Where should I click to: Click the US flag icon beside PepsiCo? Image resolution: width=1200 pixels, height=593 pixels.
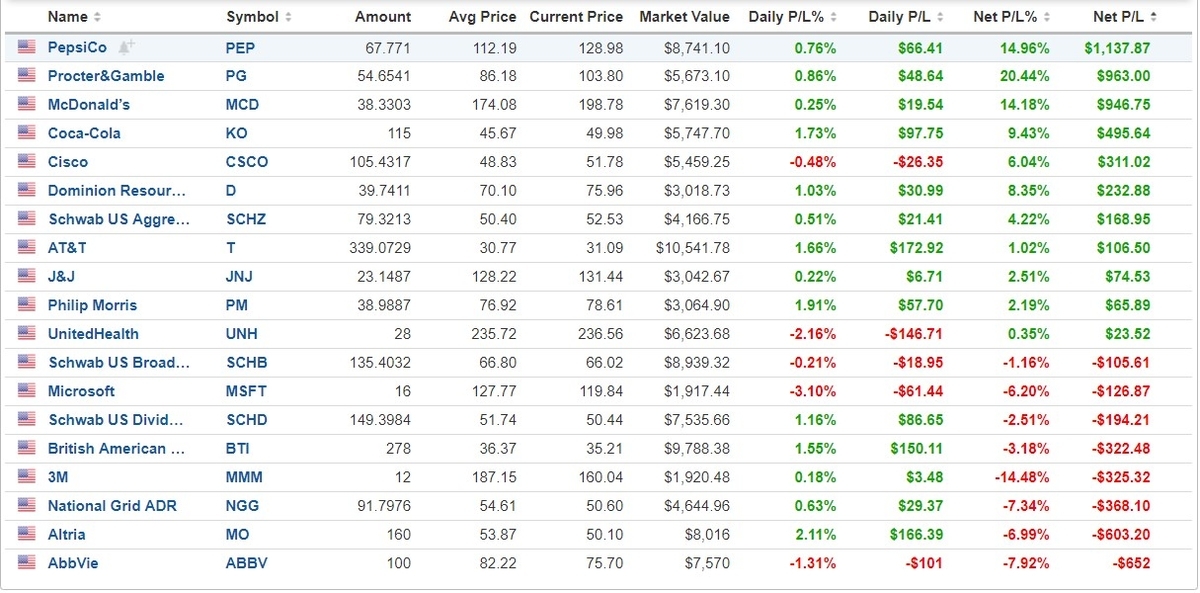tap(26, 47)
